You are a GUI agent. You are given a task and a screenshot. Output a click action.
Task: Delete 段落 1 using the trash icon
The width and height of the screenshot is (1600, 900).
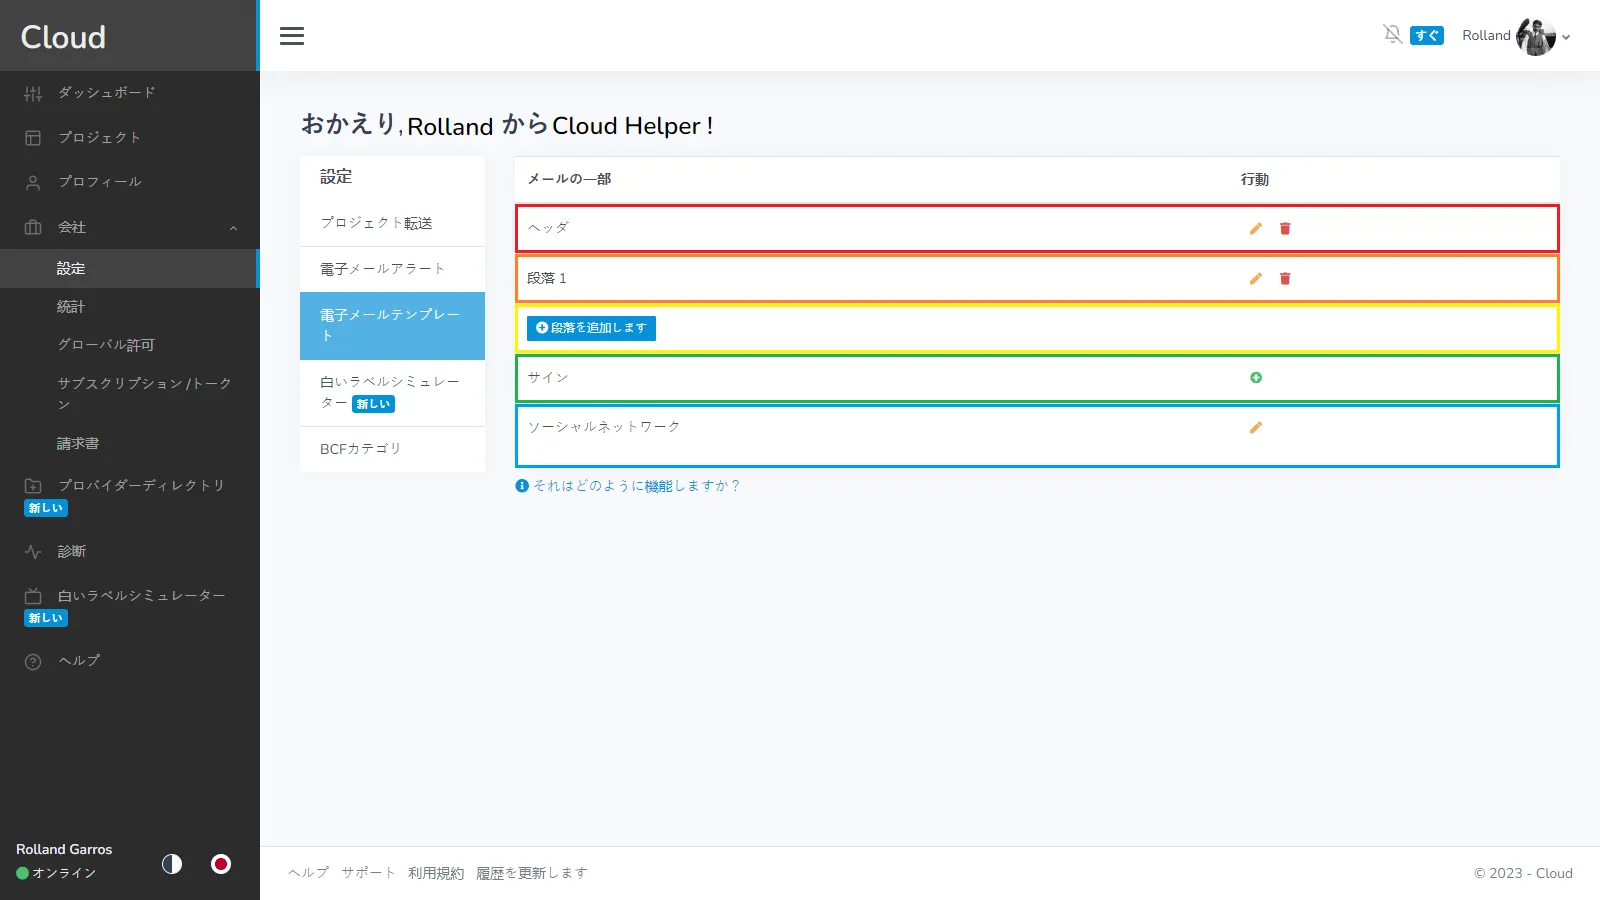tap(1285, 279)
